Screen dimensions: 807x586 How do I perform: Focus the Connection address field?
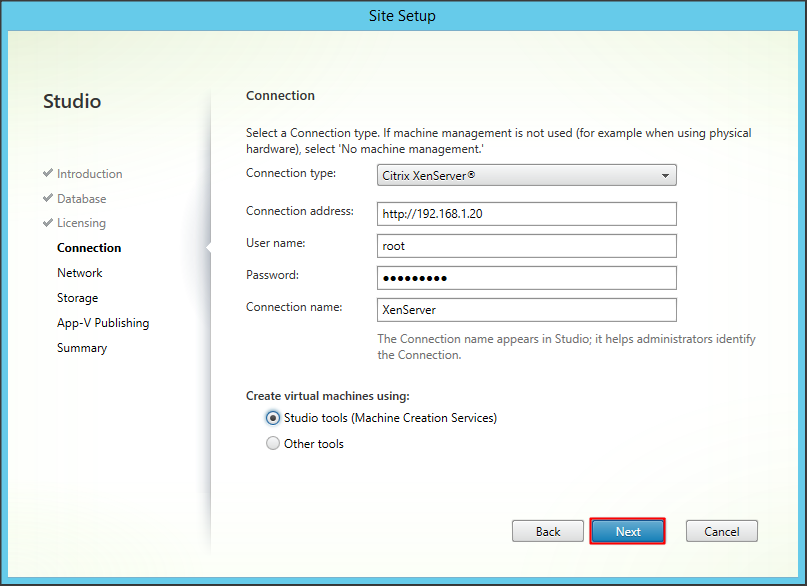click(x=527, y=214)
